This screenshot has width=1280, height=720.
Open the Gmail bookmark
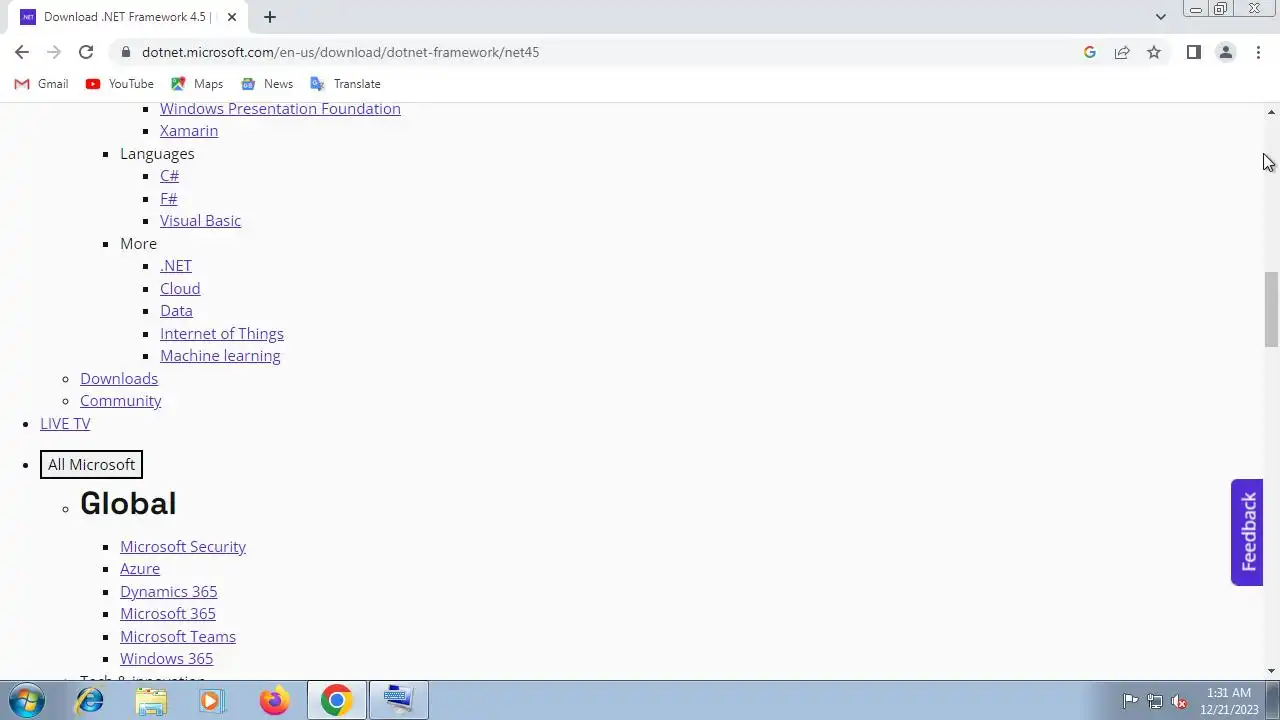41,84
